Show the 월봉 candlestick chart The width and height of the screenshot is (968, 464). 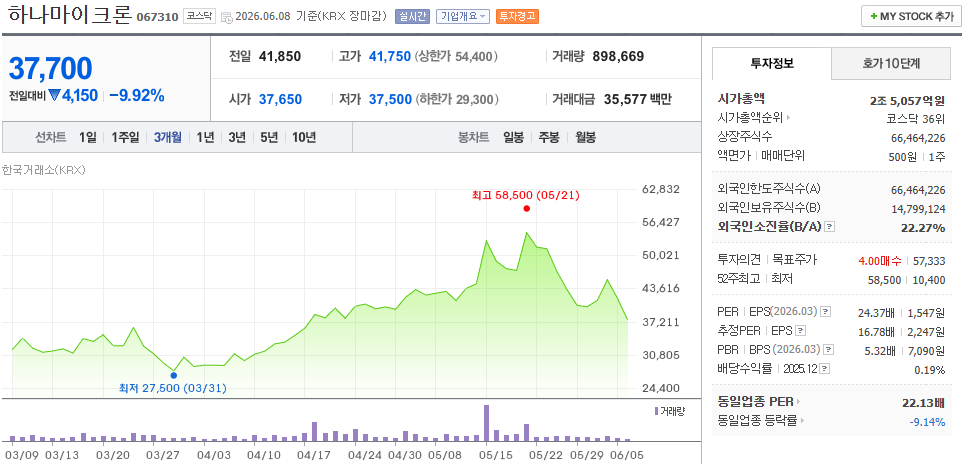[x=585, y=137]
